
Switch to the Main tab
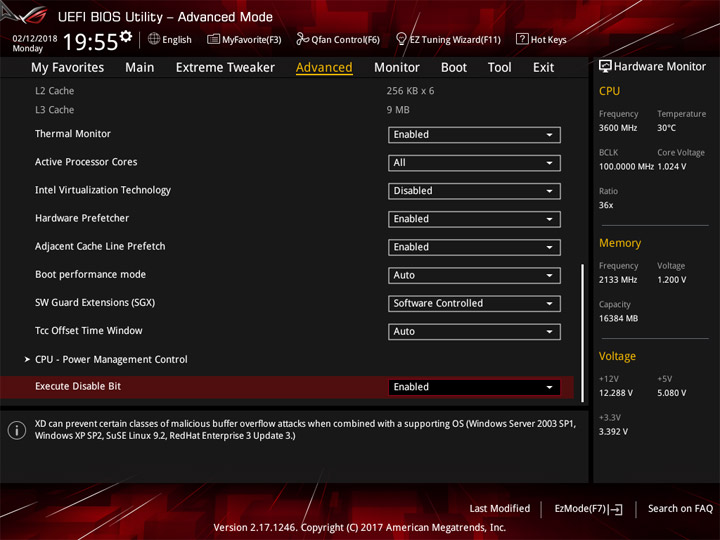click(x=140, y=68)
